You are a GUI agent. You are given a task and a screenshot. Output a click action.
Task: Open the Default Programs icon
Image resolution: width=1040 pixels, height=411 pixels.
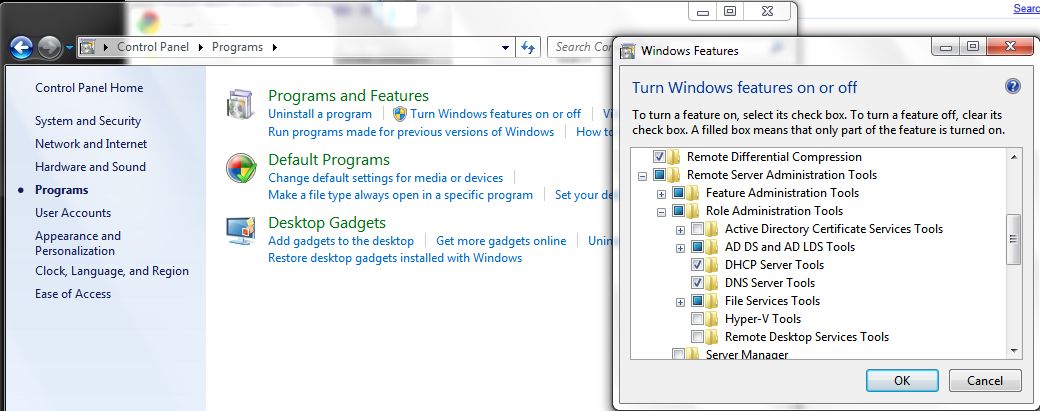point(241,168)
